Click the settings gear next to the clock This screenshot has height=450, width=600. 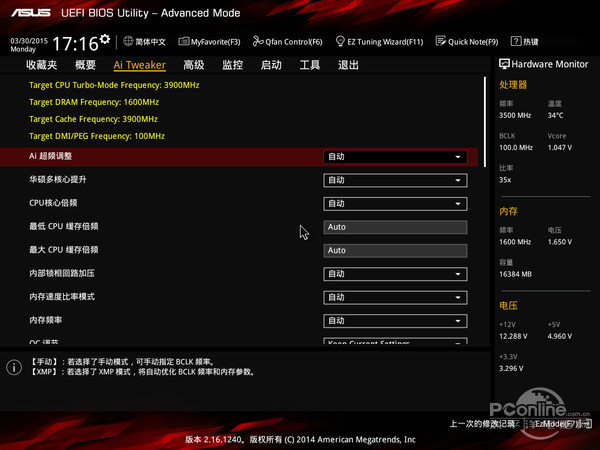[105, 39]
